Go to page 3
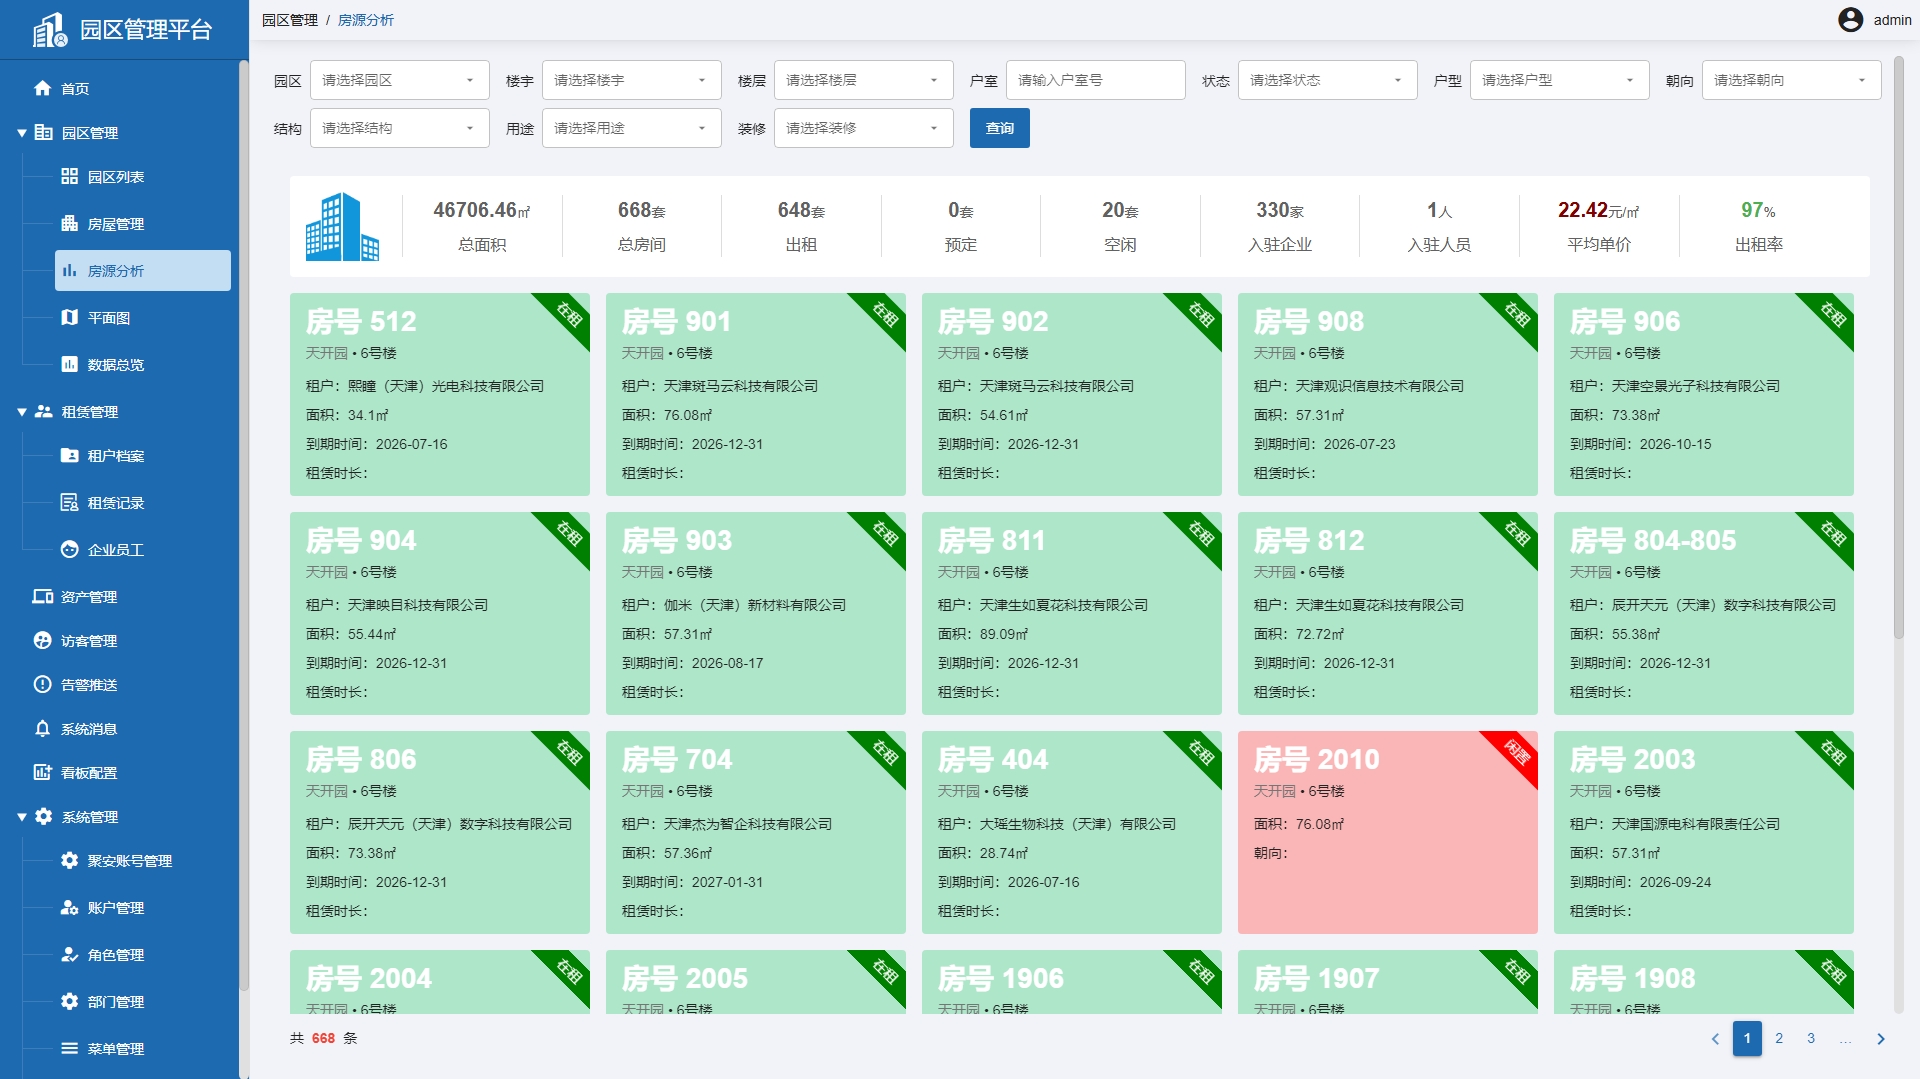The height and width of the screenshot is (1079, 1920). tap(1810, 1039)
